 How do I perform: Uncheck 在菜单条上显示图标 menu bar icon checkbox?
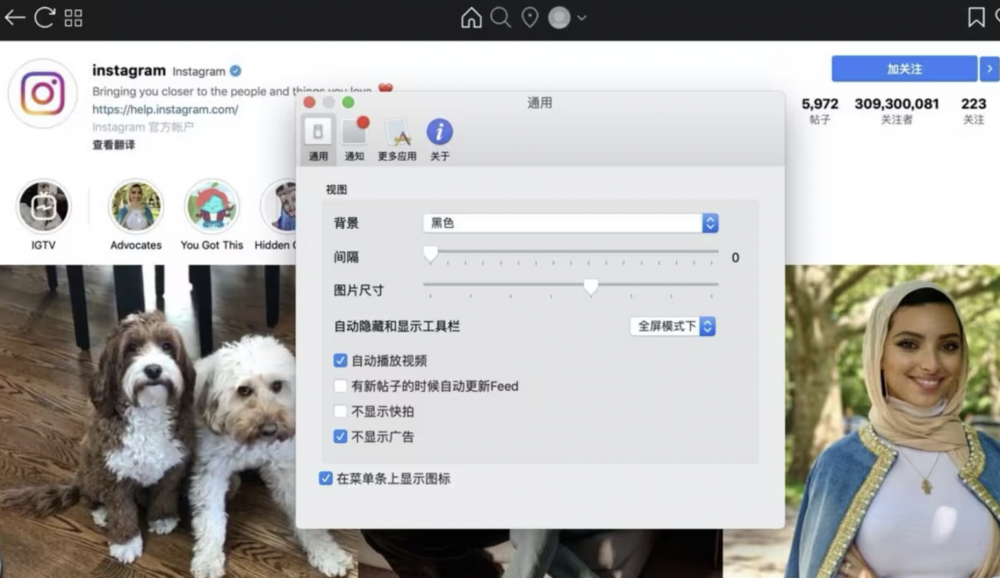[325, 478]
